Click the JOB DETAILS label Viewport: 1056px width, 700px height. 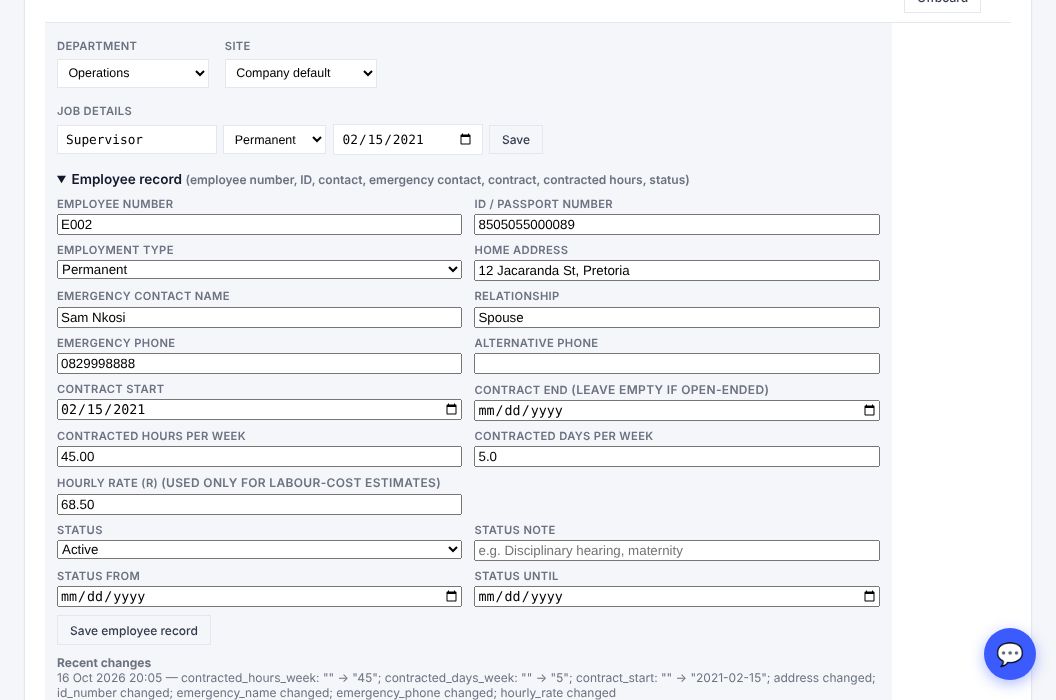94,110
